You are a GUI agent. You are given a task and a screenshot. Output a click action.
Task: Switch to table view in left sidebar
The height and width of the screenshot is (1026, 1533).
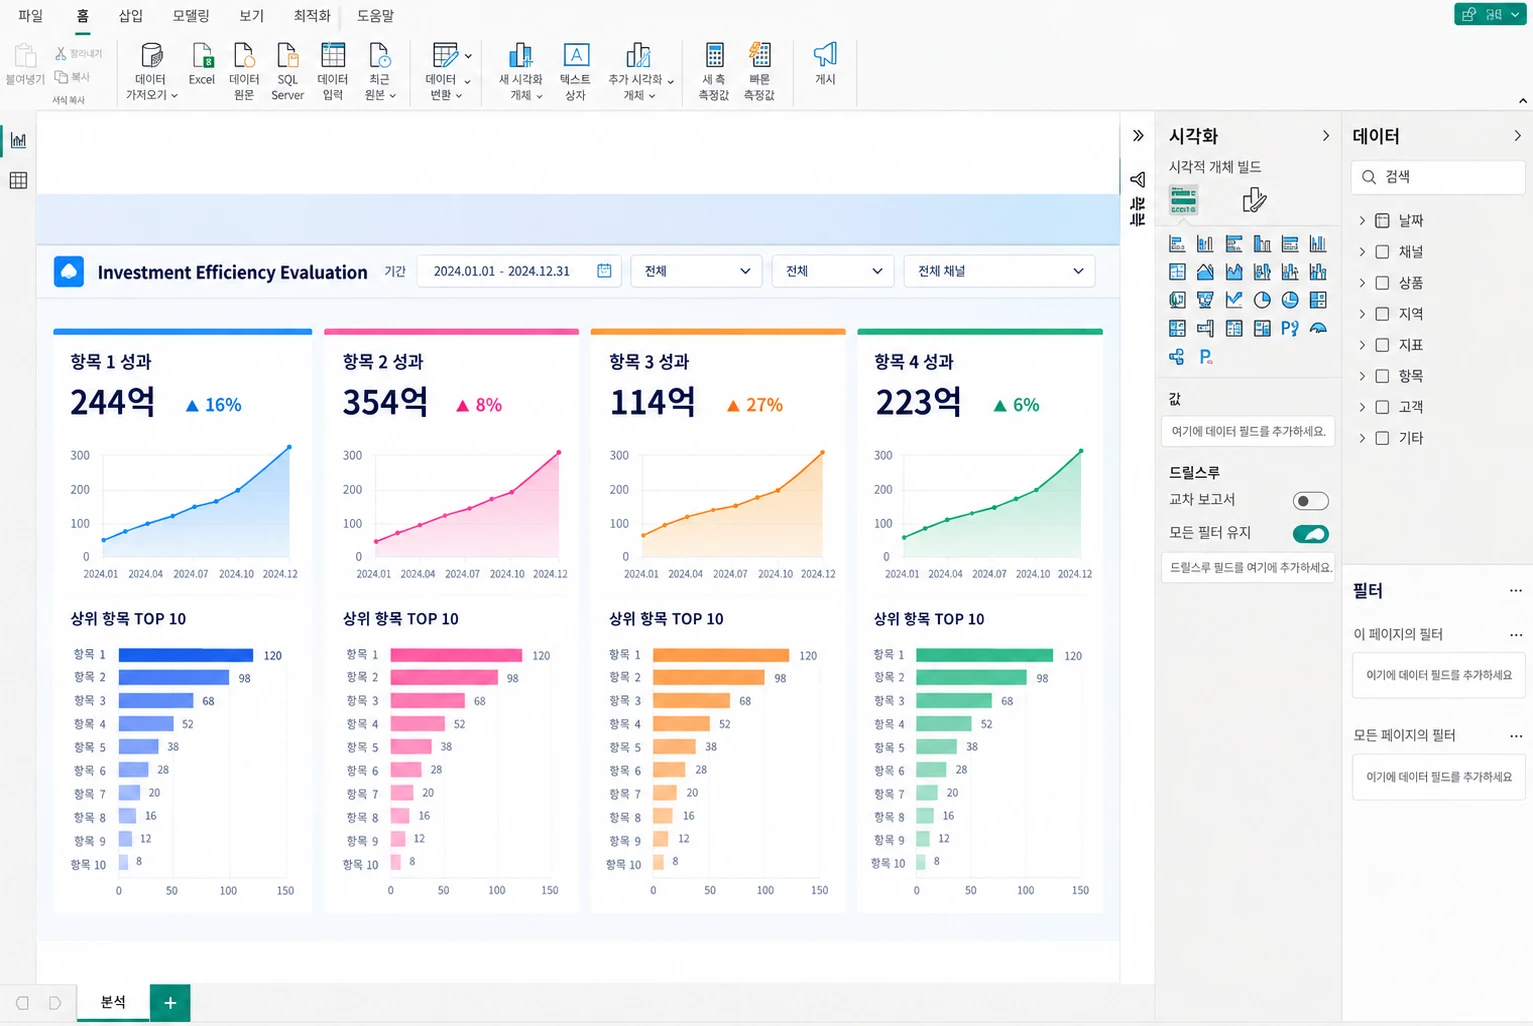18,181
